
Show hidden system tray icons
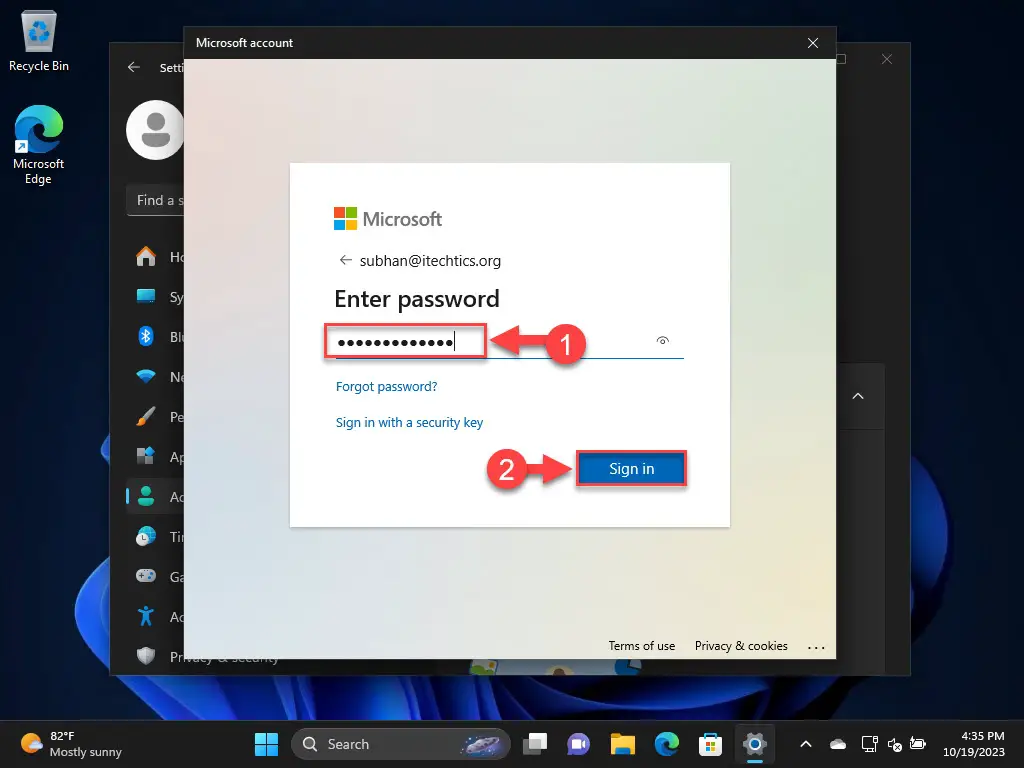806,744
